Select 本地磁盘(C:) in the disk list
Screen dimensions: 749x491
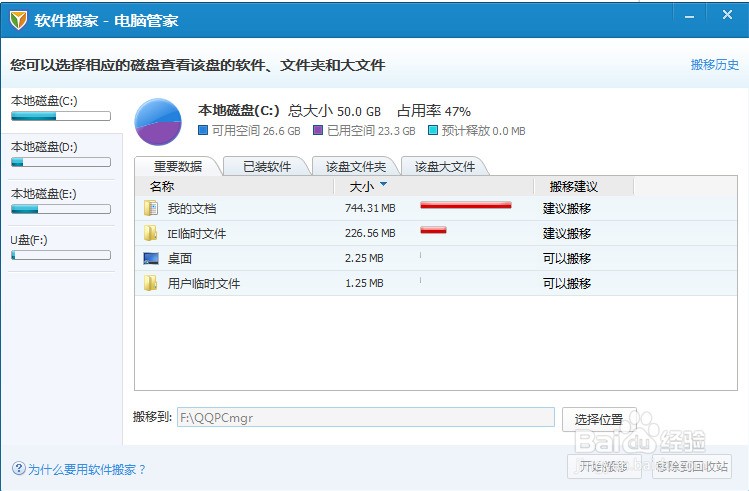tap(61, 109)
